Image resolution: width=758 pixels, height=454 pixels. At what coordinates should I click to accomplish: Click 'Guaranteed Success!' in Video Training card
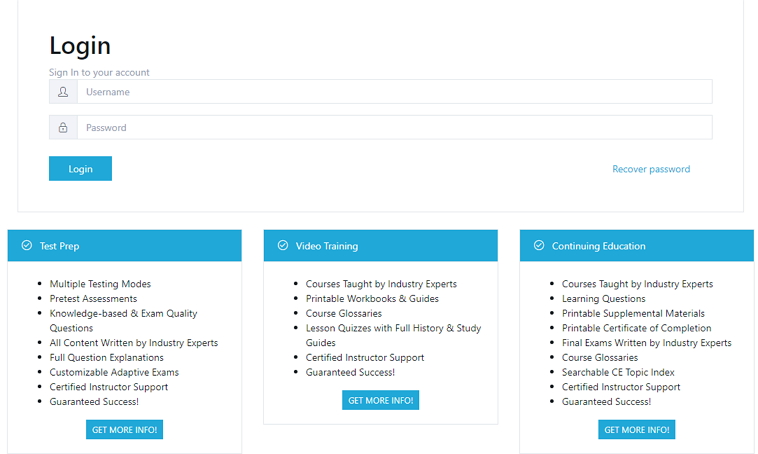click(350, 372)
